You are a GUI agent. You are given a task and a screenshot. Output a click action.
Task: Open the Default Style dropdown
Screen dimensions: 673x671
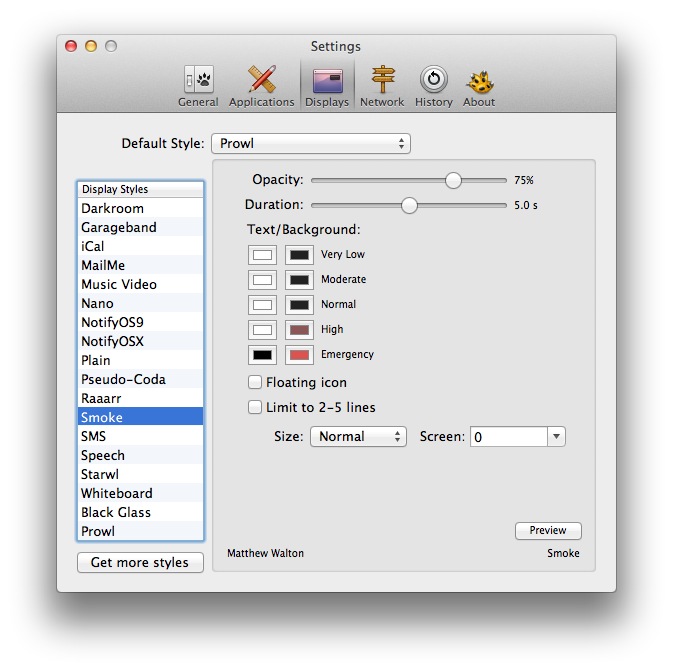pos(311,143)
